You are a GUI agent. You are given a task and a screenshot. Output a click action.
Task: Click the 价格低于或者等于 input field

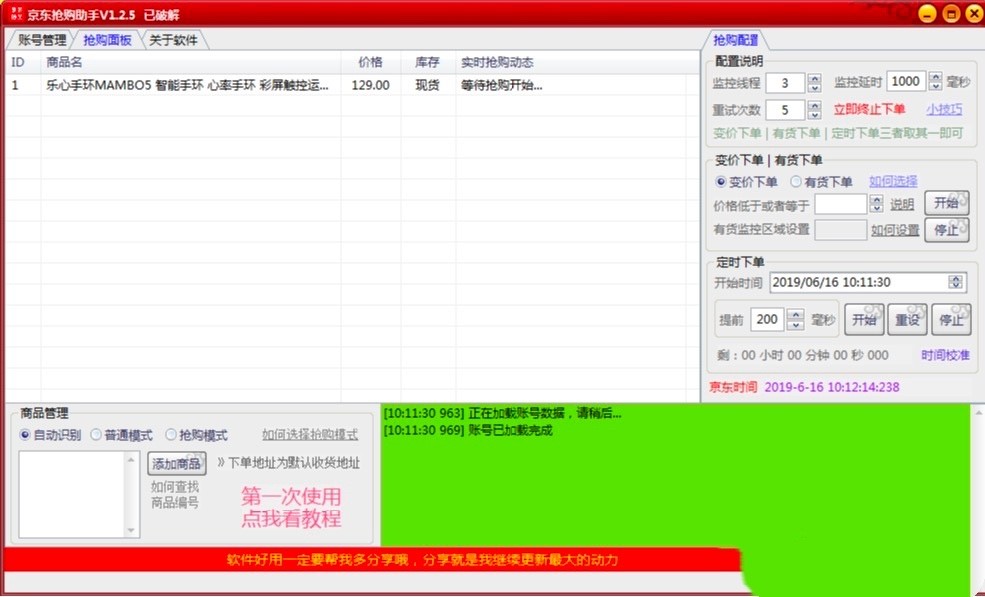pos(841,204)
